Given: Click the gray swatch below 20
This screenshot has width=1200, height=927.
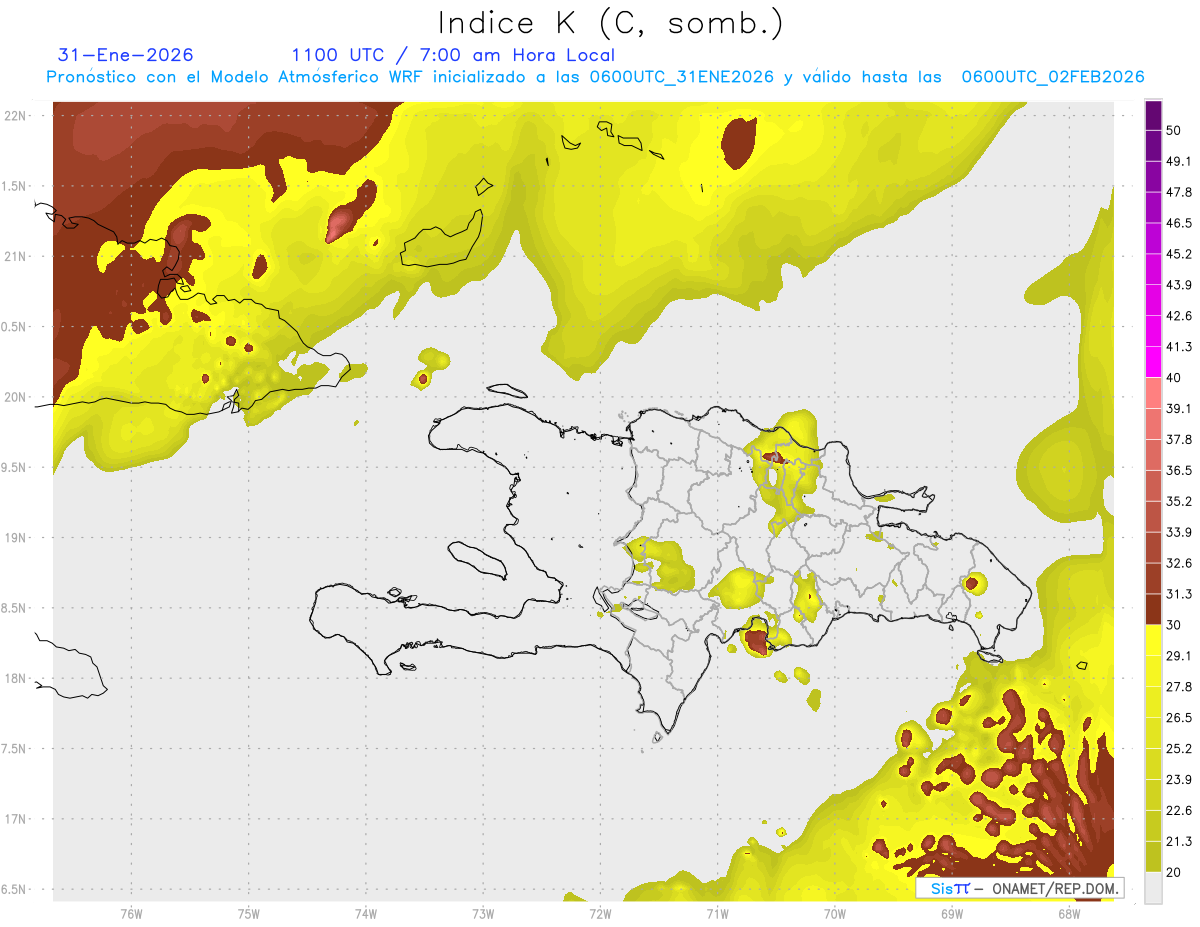Looking at the screenshot, I should pos(1153,888).
